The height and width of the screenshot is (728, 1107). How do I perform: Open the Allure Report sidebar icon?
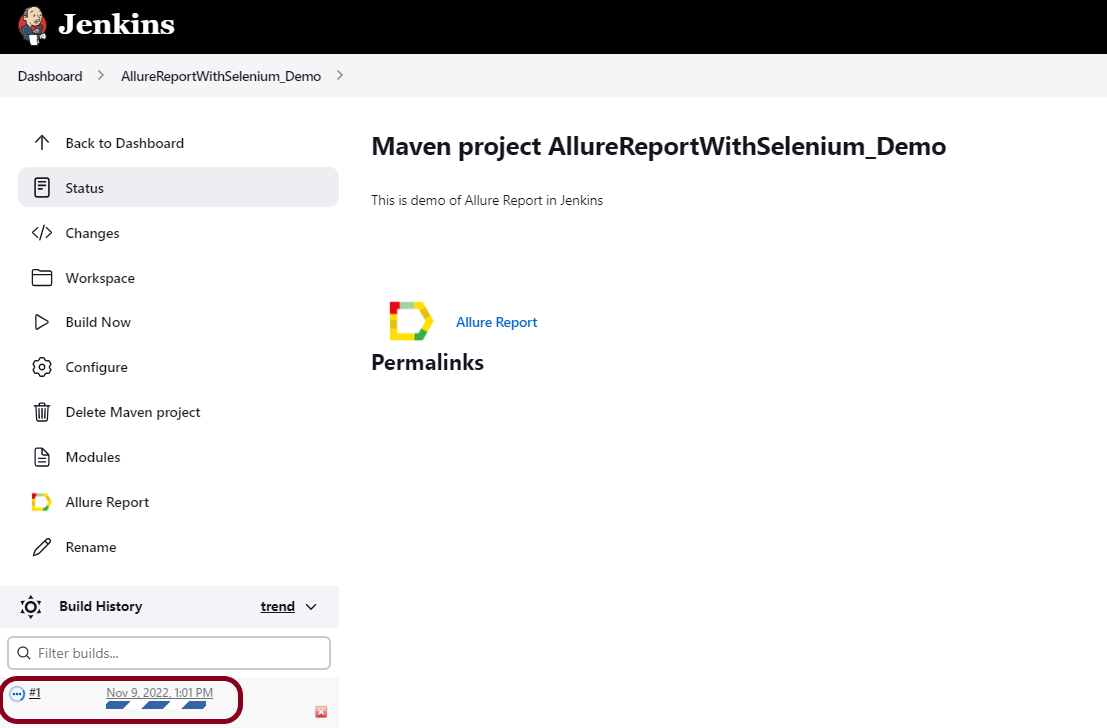[x=41, y=501]
